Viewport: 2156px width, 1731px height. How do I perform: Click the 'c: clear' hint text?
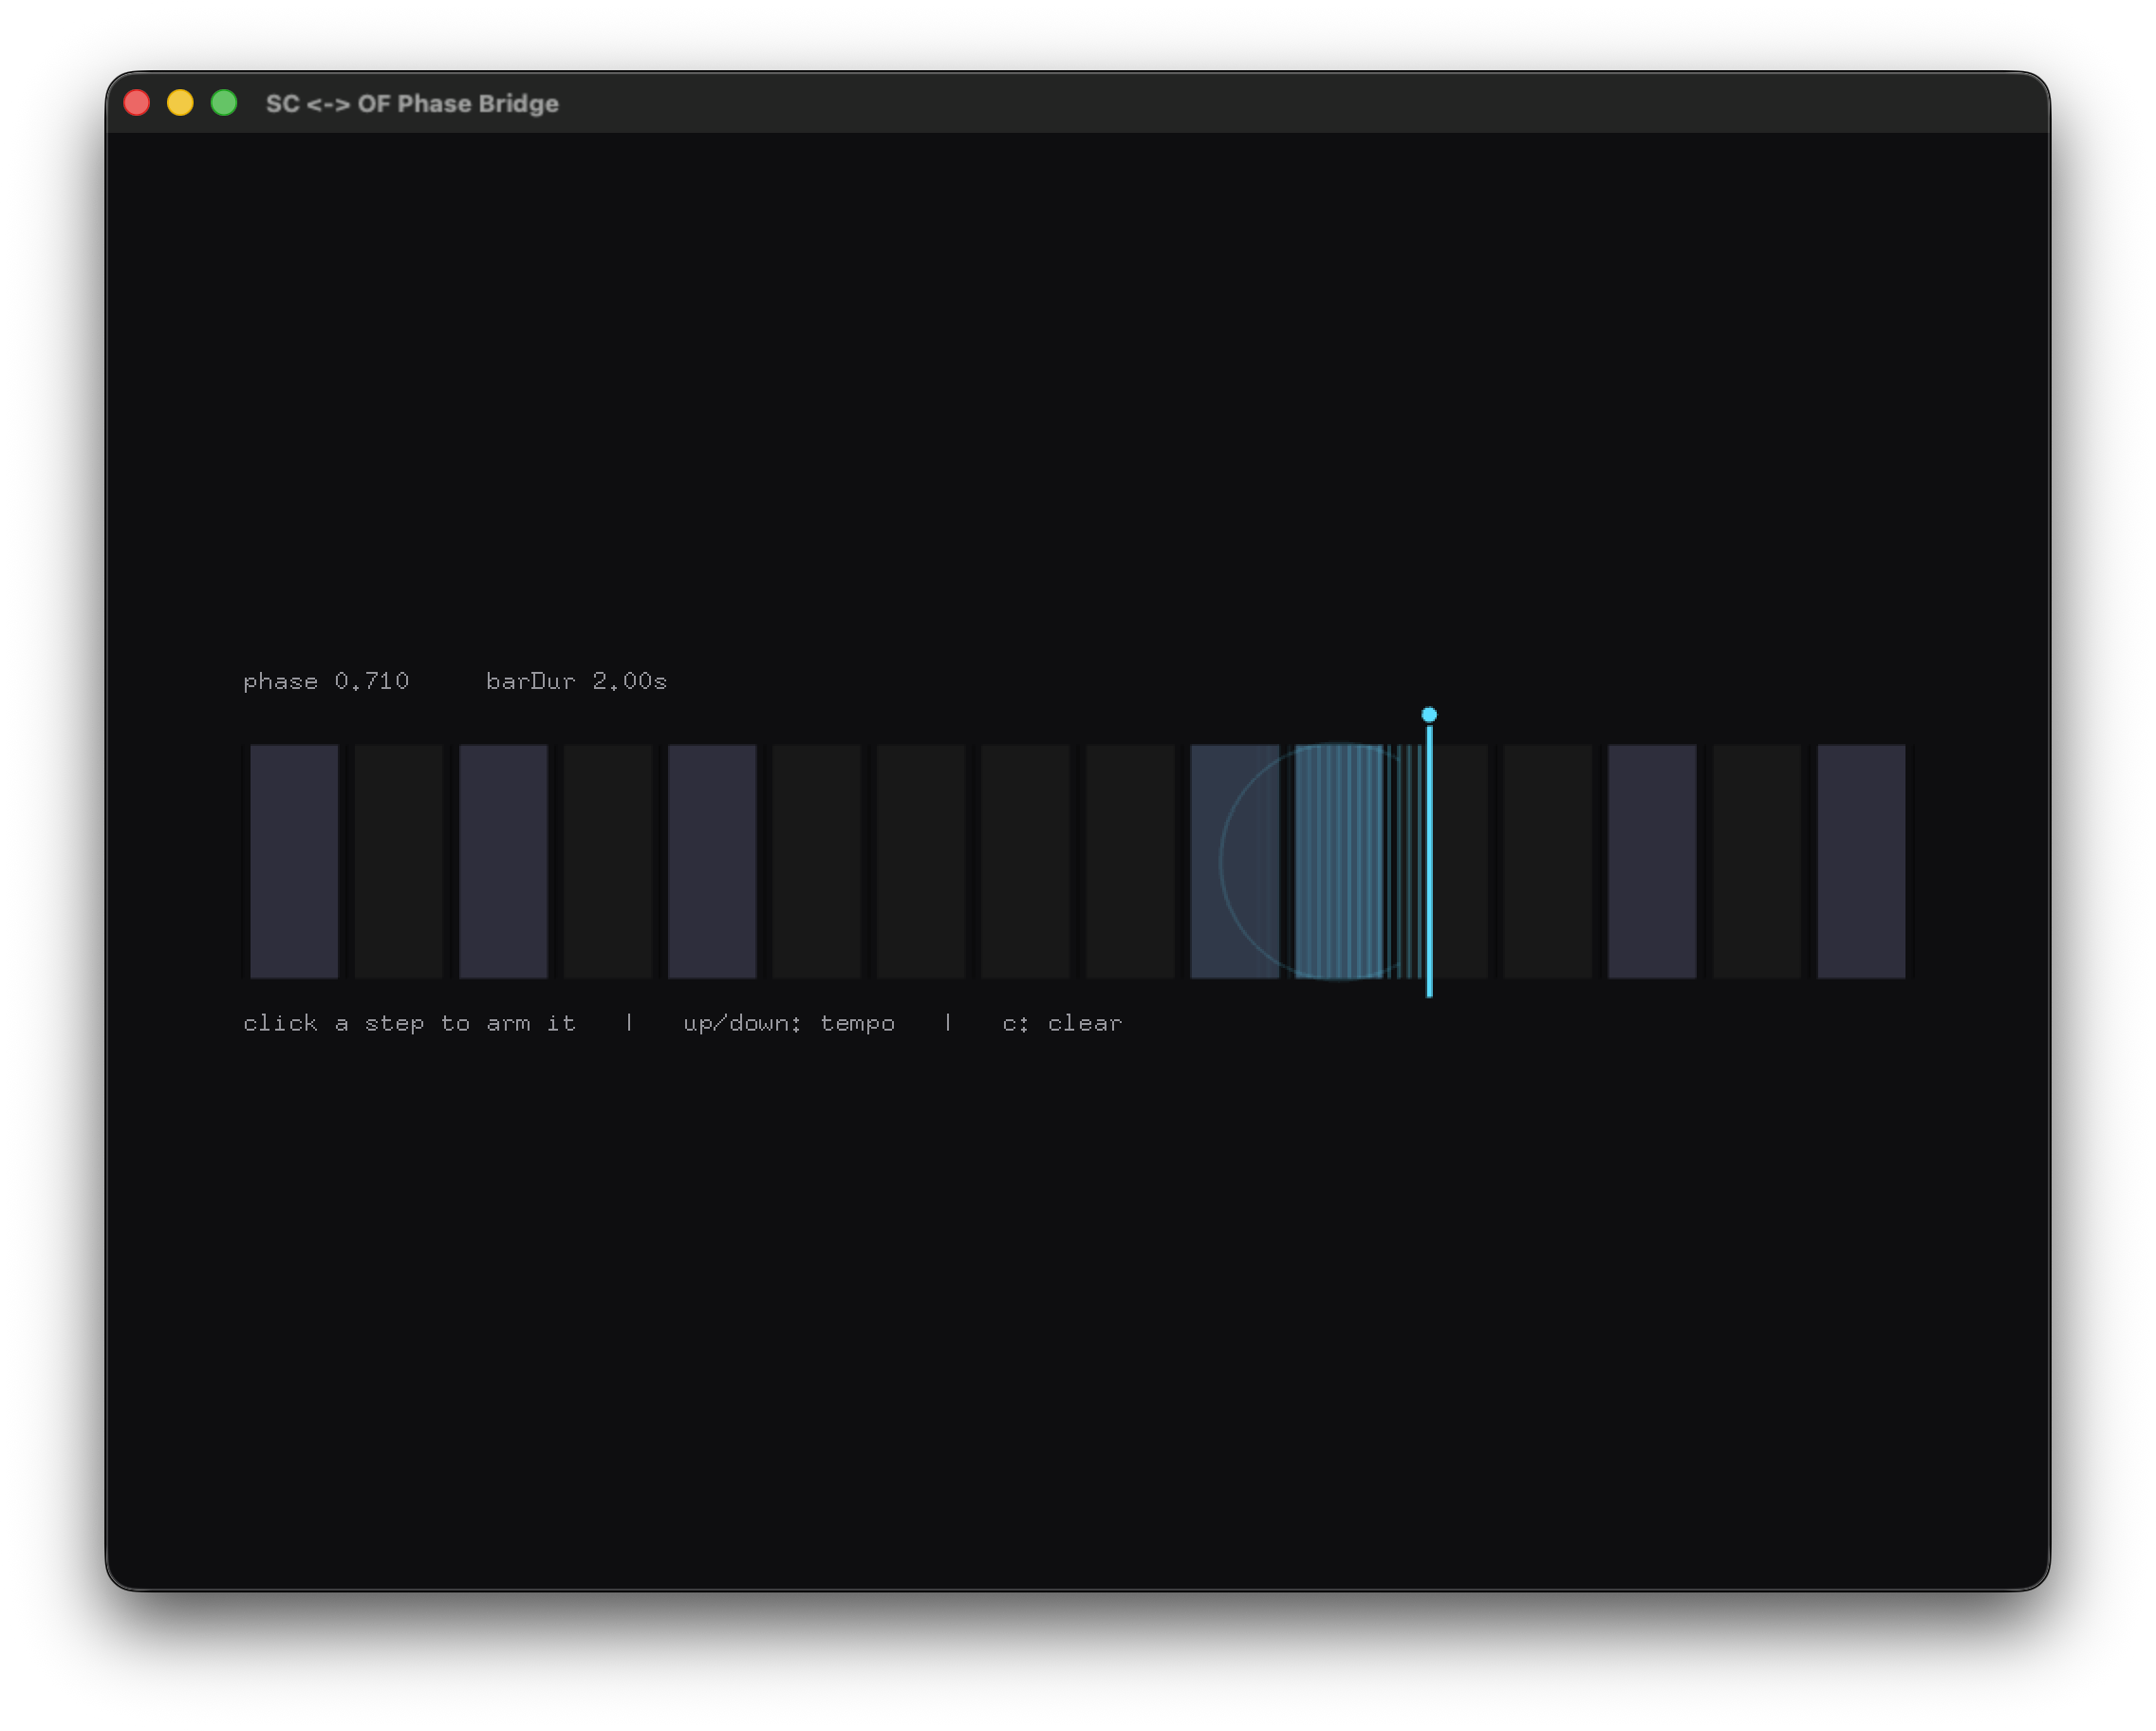click(x=1062, y=1023)
